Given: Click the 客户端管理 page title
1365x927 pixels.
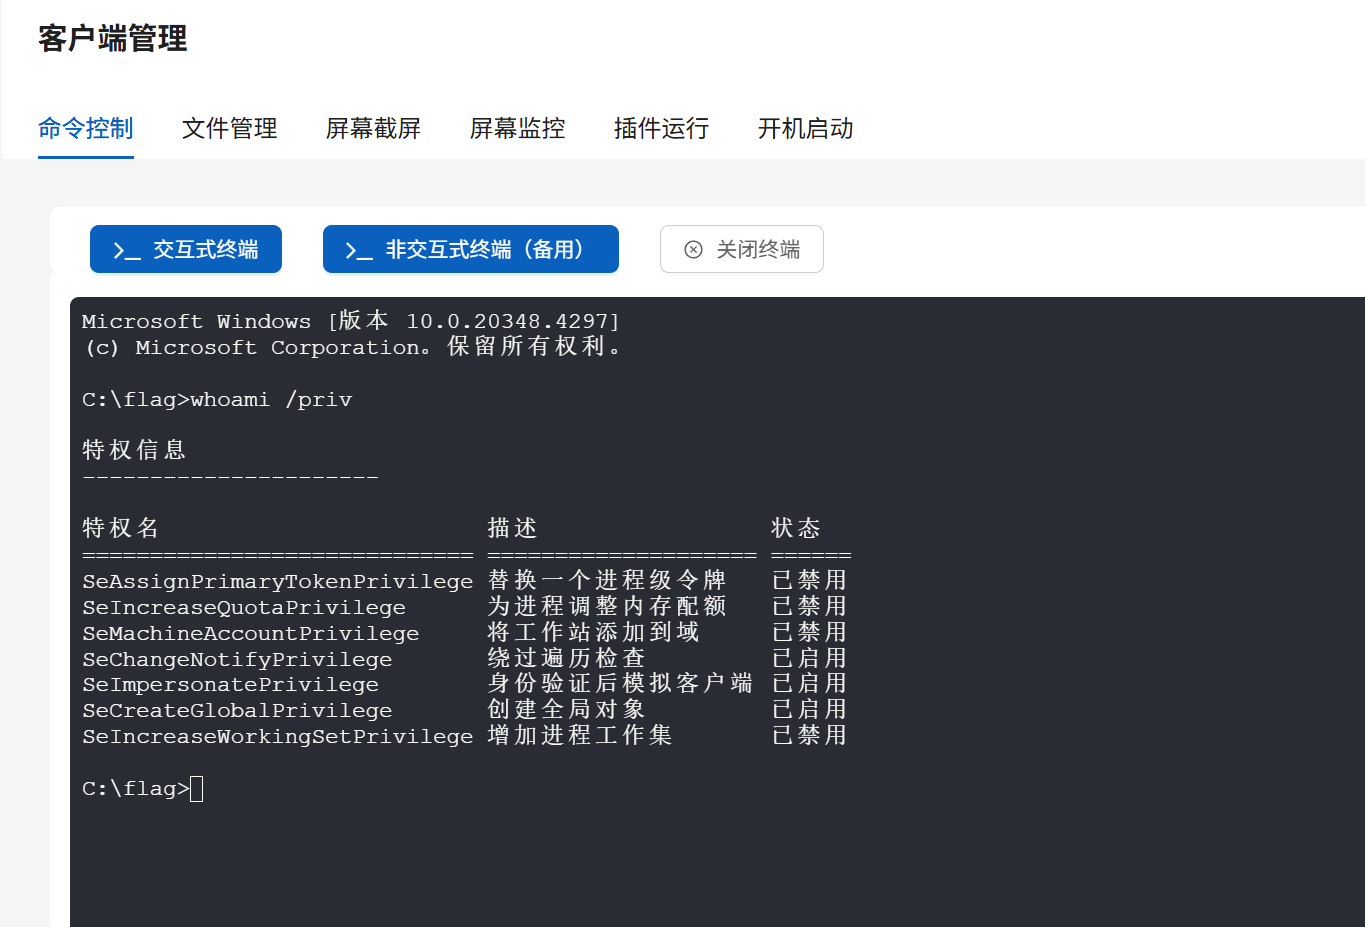Looking at the screenshot, I should [113, 39].
